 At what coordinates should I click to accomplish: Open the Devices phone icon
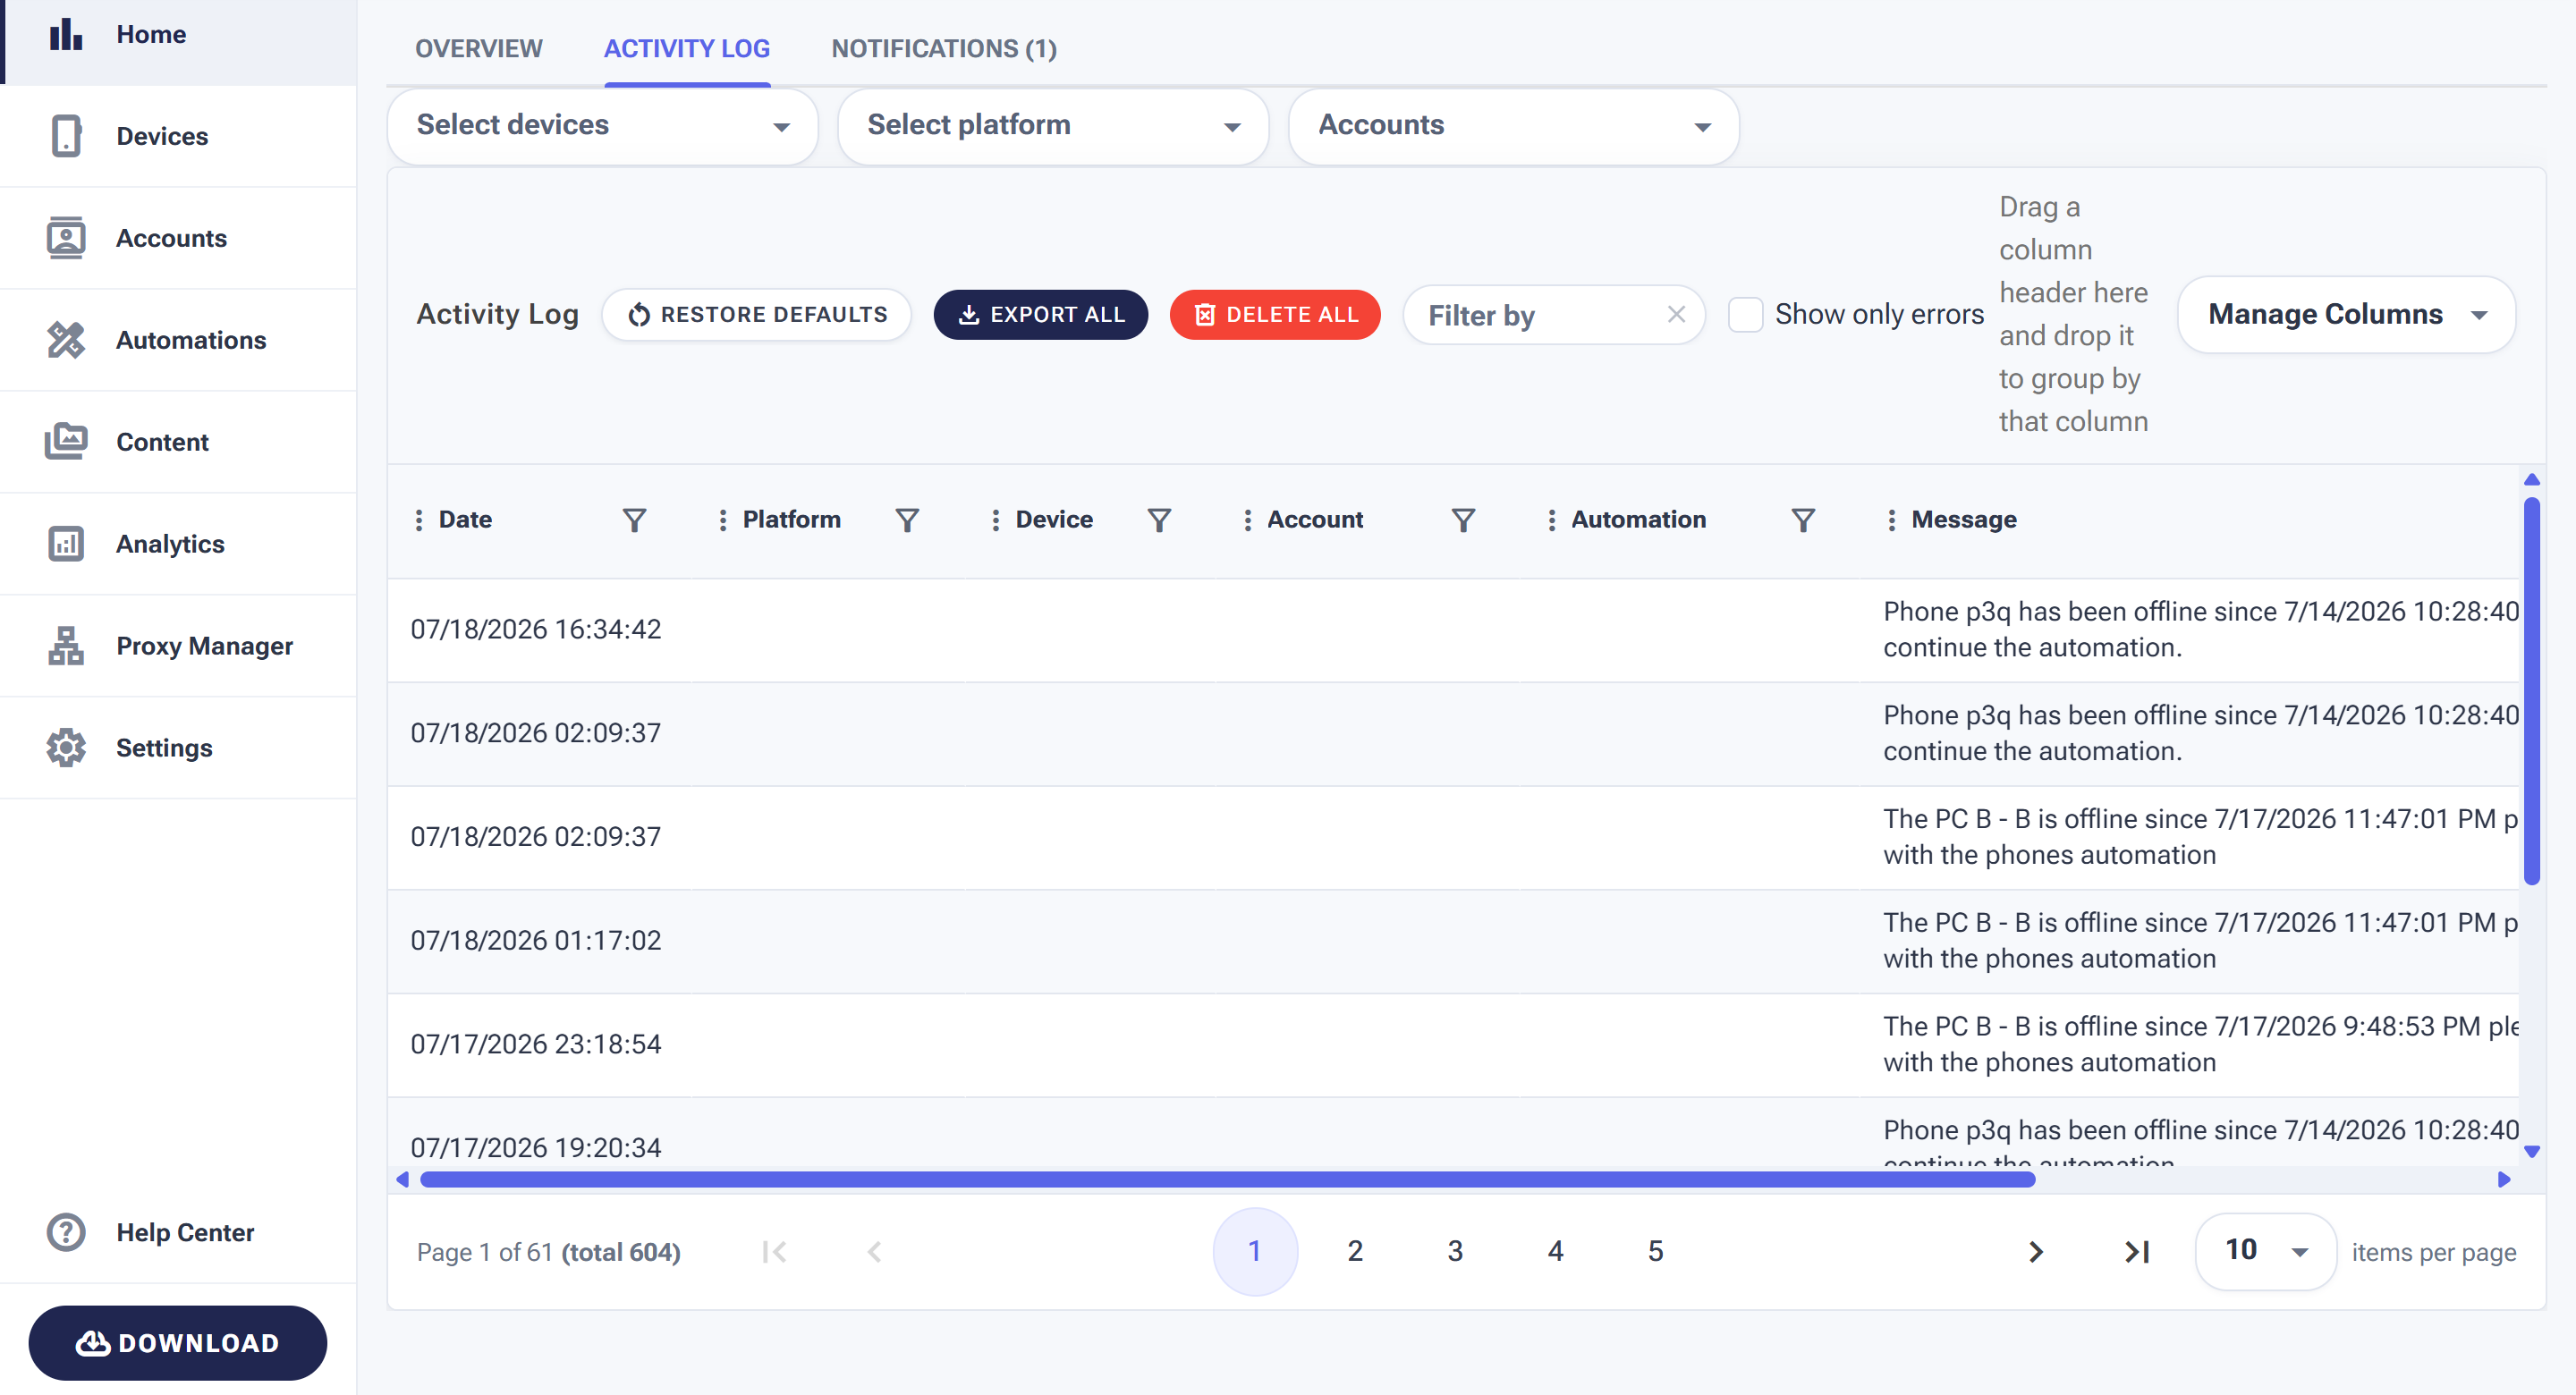(x=66, y=136)
